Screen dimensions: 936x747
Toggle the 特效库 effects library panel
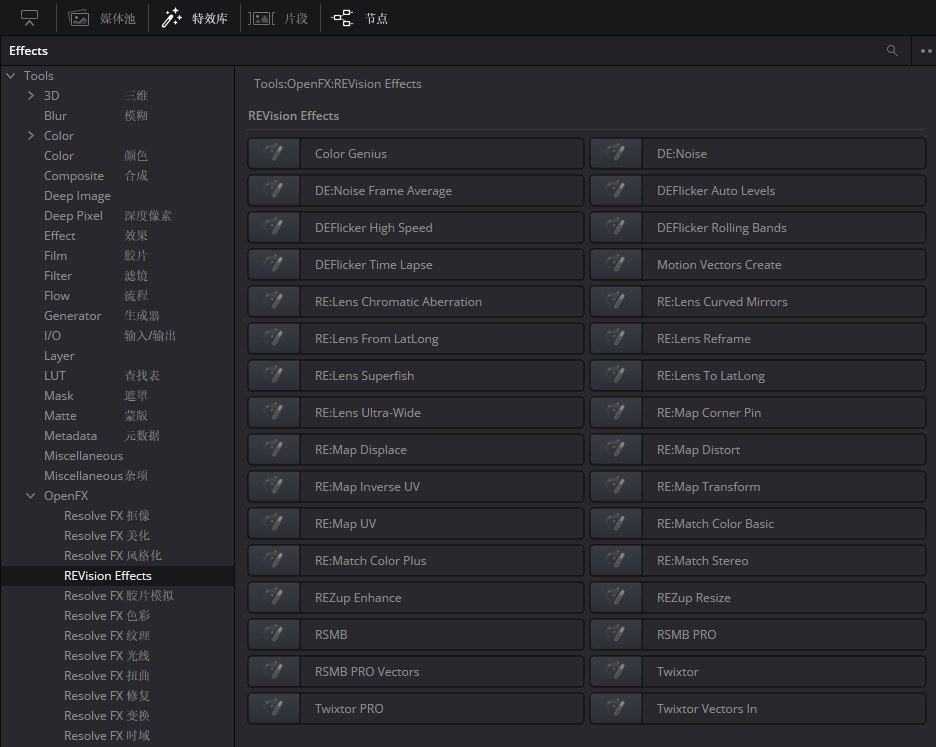coord(195,19)
